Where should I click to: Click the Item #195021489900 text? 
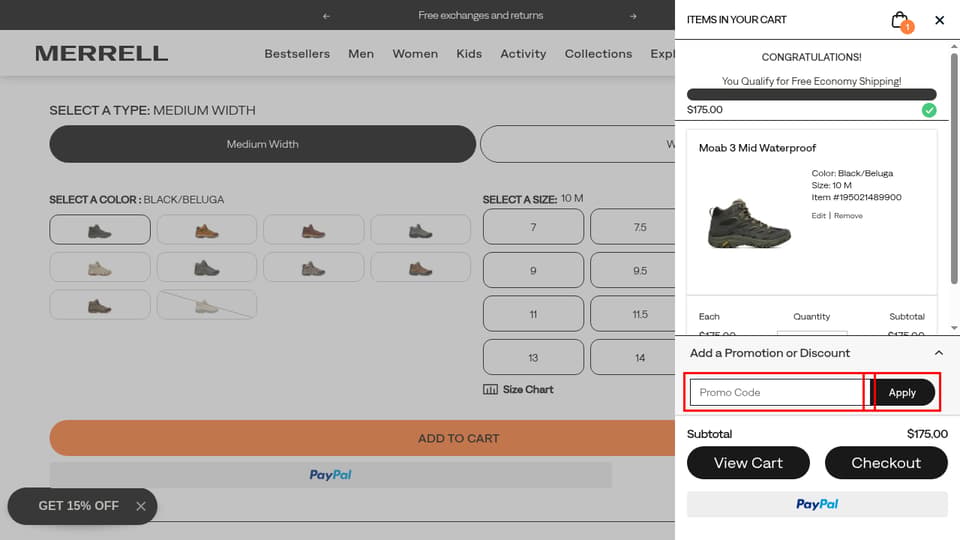[856, 197]
